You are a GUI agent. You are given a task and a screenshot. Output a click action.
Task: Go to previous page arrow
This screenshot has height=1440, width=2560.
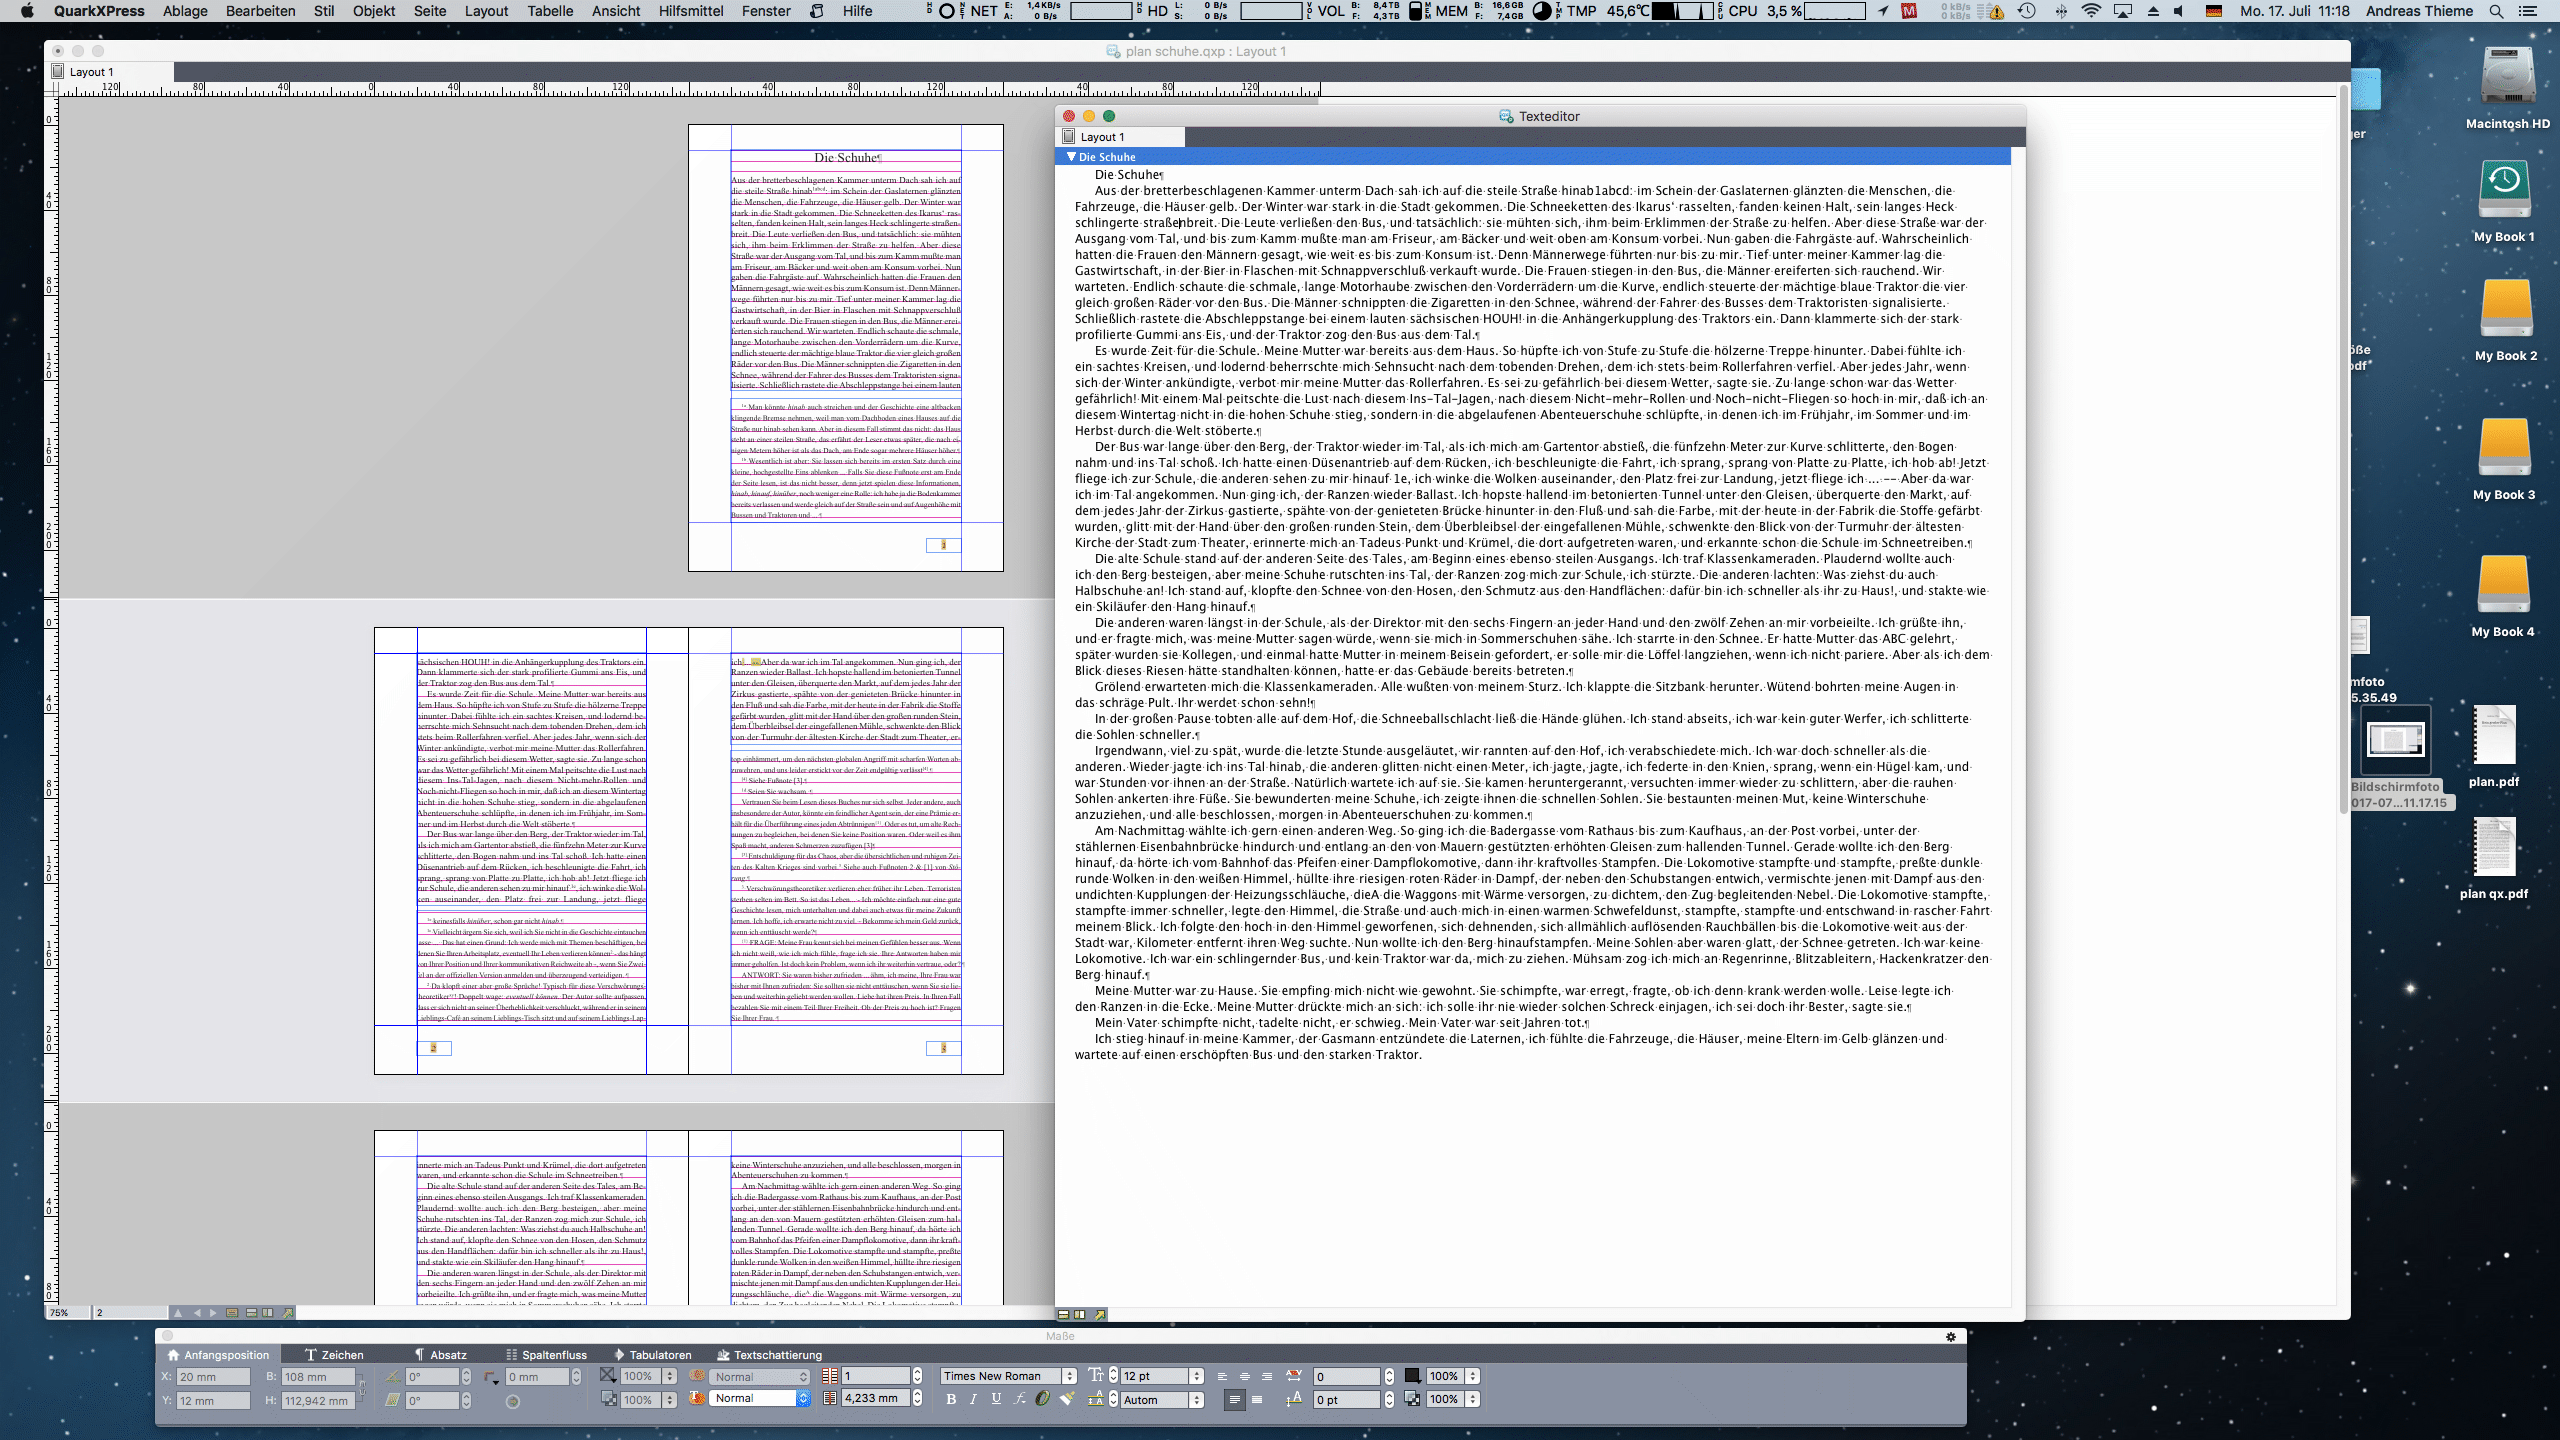pos(197,1313)
